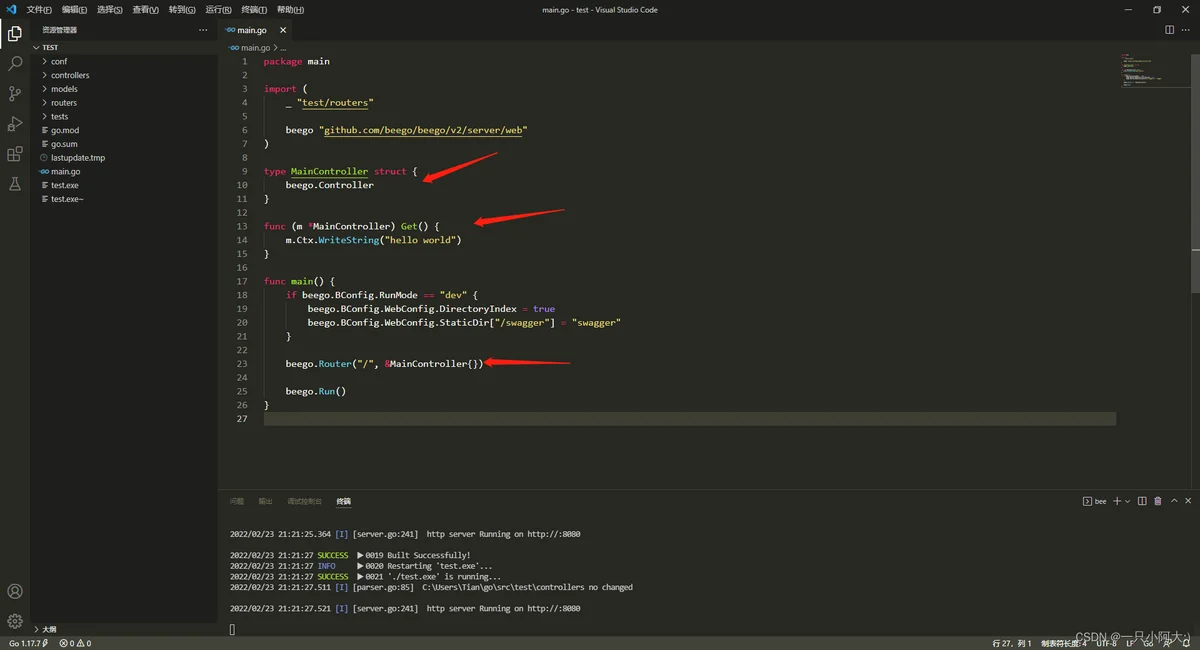This screenshot has width=1200, height=650.
Task: Change LF end of line sequence
Action: pyautogui.click(x=1131, y=643)
